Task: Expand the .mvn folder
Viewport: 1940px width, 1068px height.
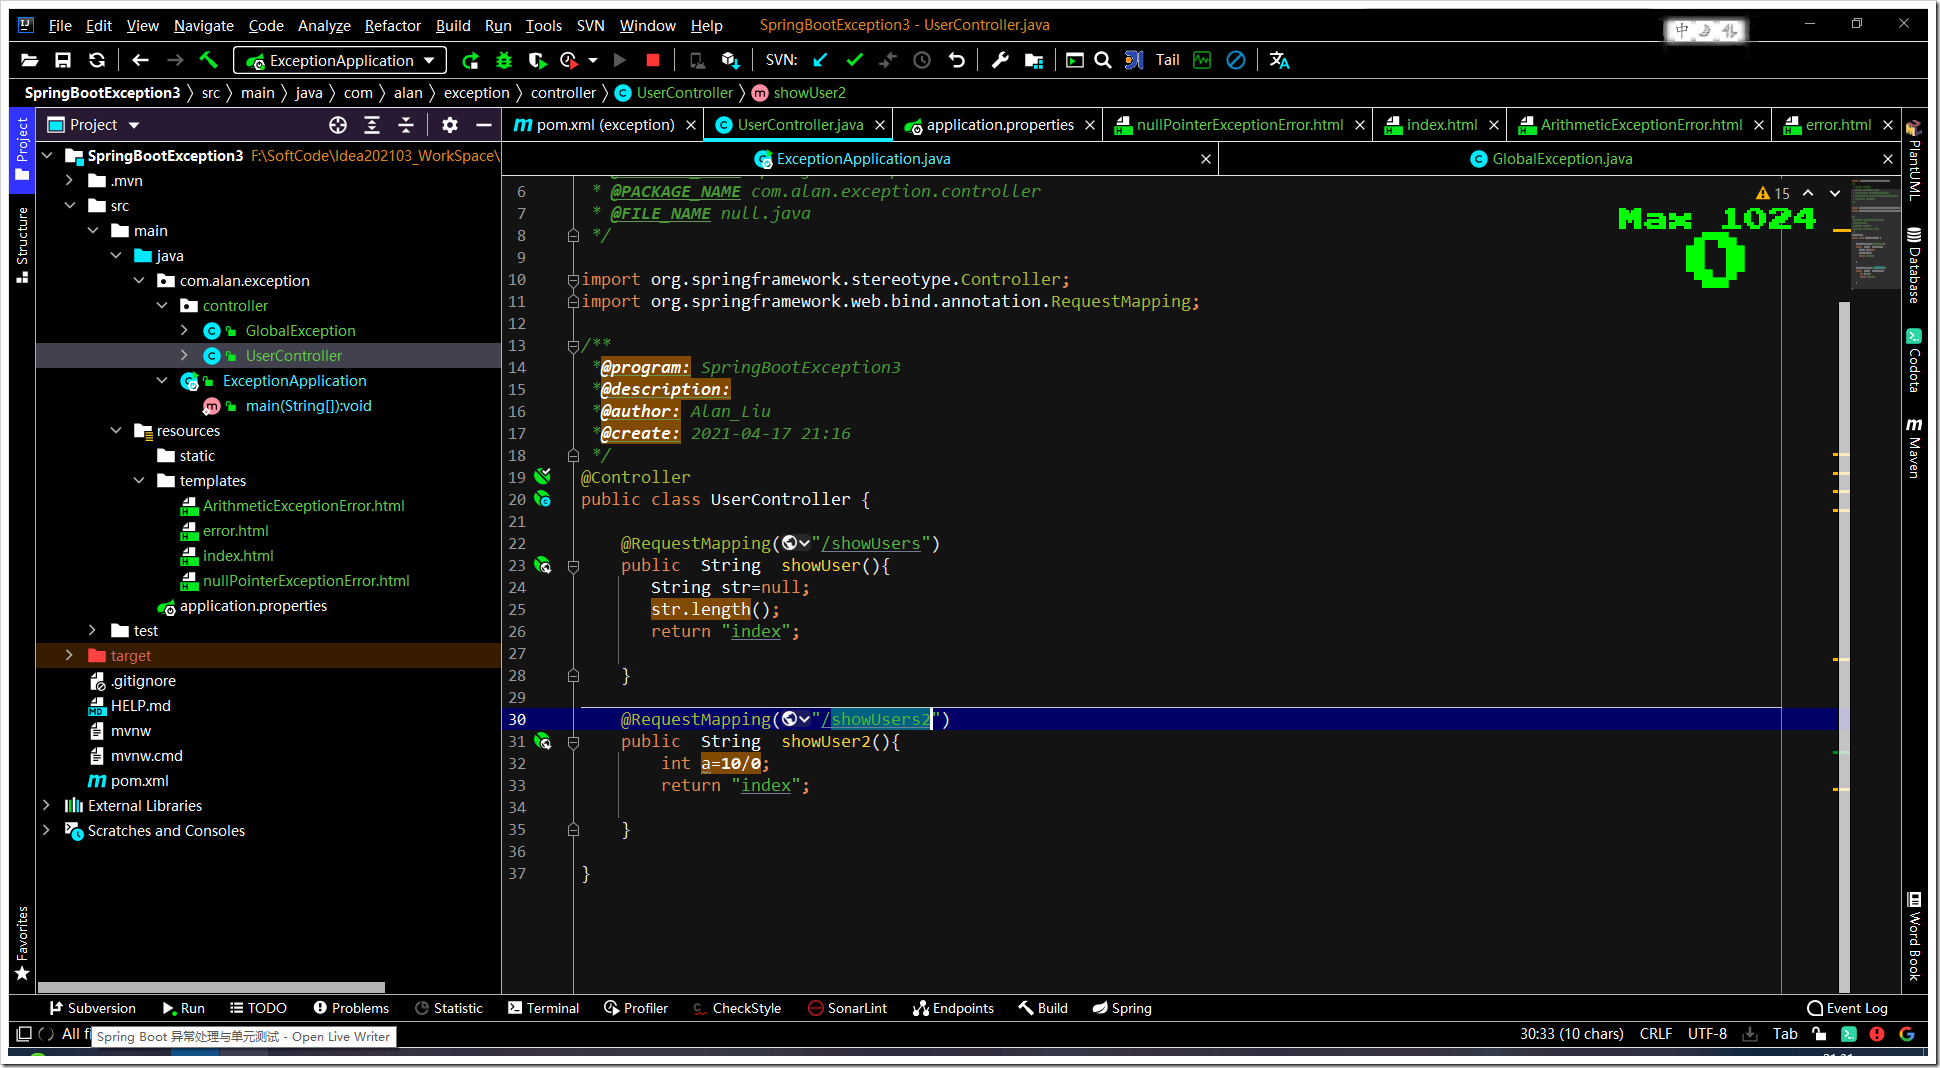Action: pyautogui.click(x=69, y=180)
